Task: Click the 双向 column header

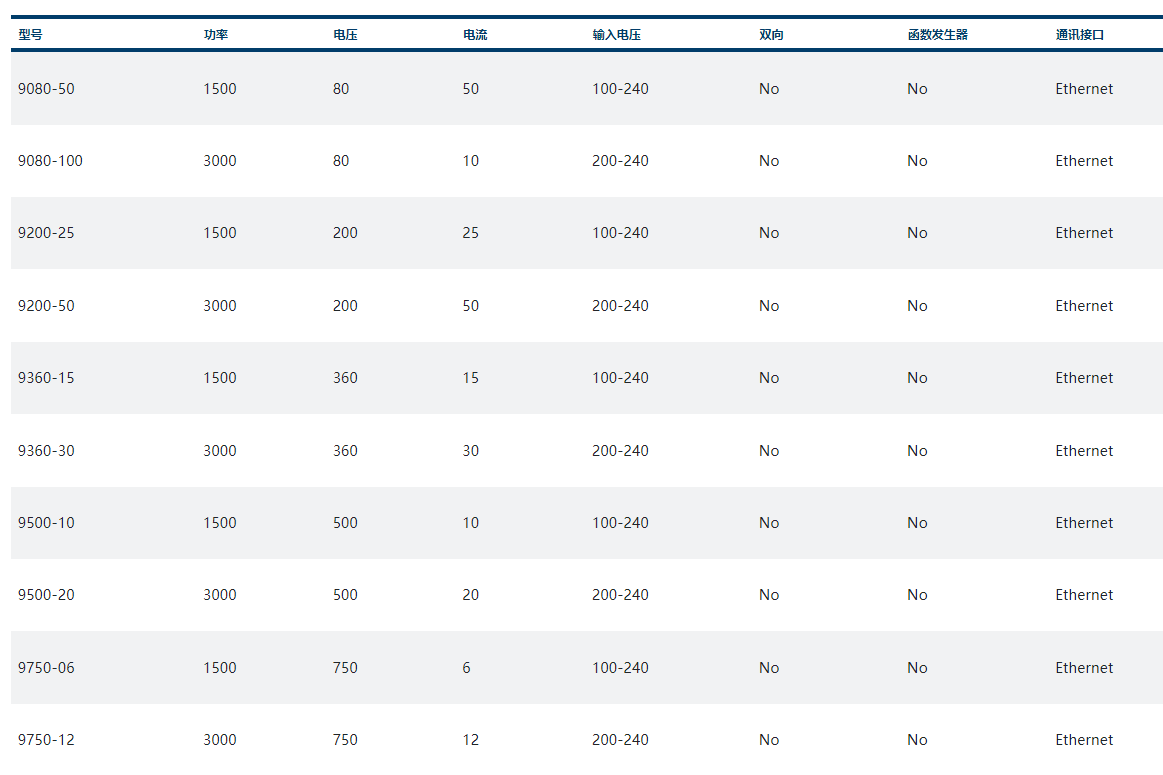Action: point(771,35)
